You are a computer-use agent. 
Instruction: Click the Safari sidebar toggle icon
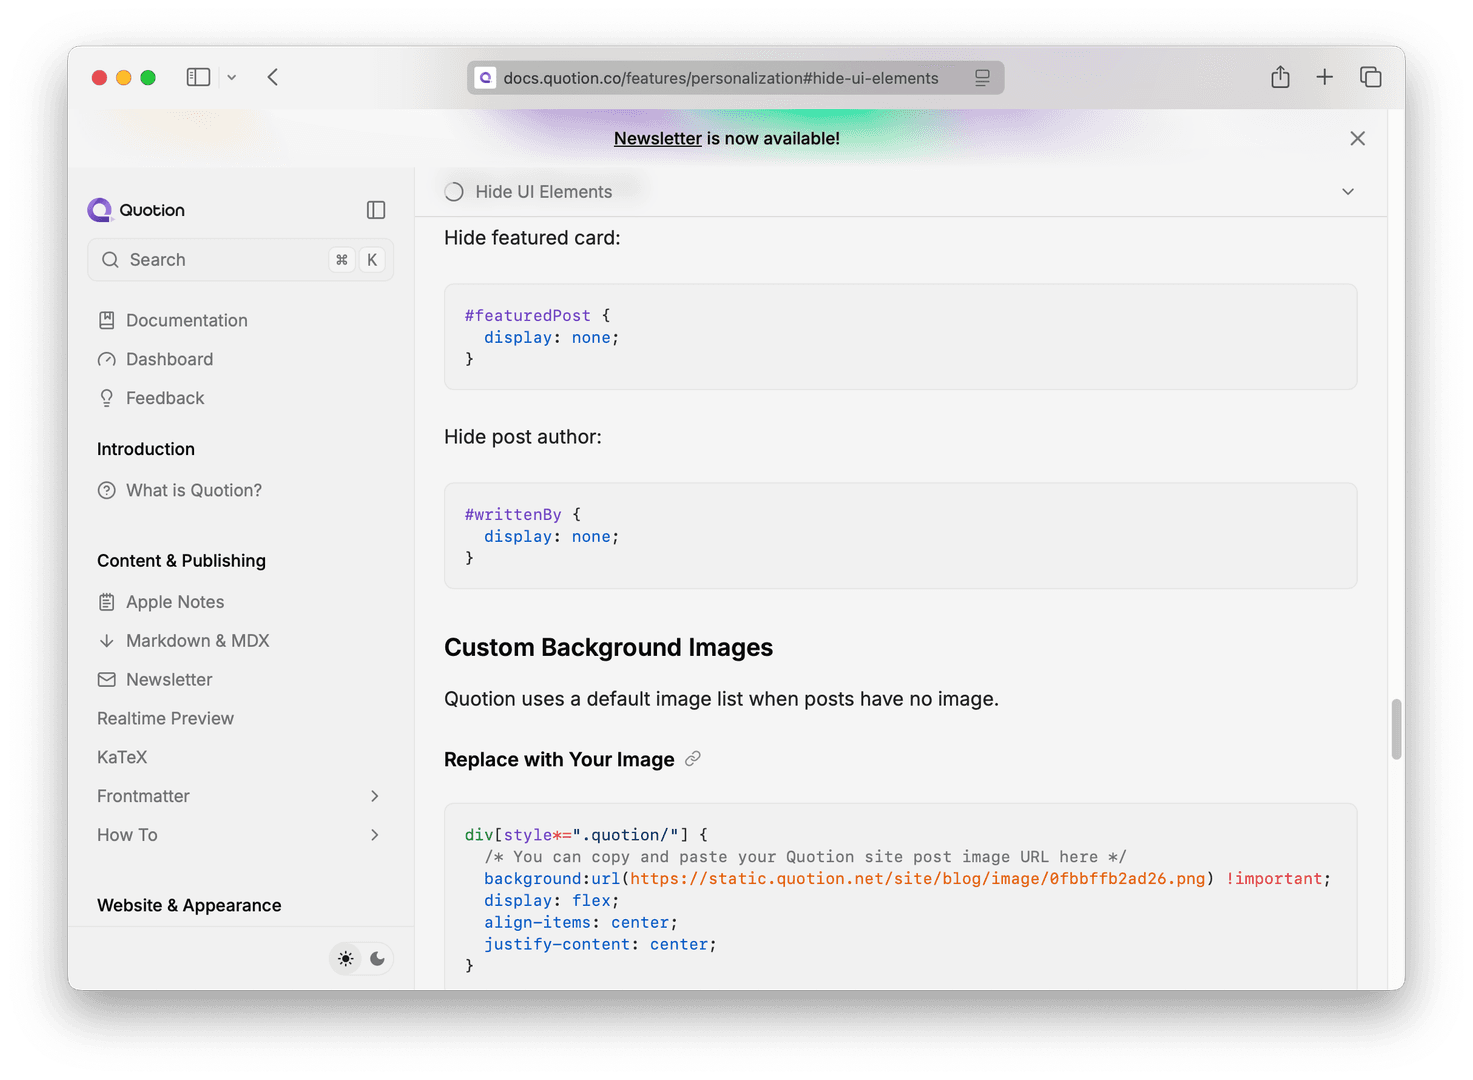point(198,77)
